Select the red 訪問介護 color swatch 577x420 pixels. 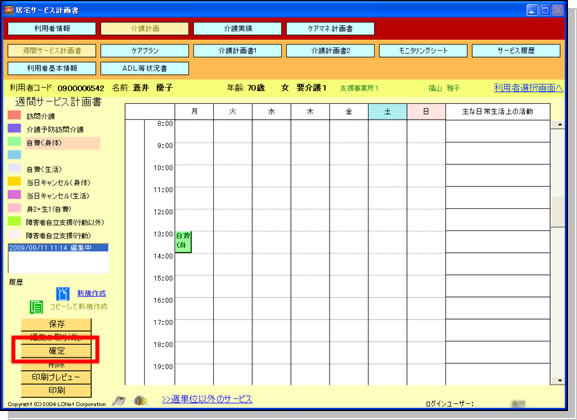(x=14, y=115)
